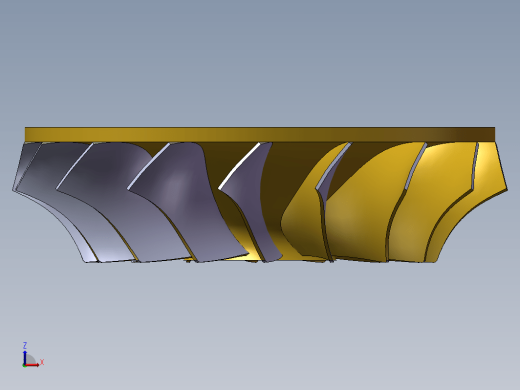Click the blue Z axis of the triad
The width and height of the screenshot is (520, 390).
pos(25,357)
